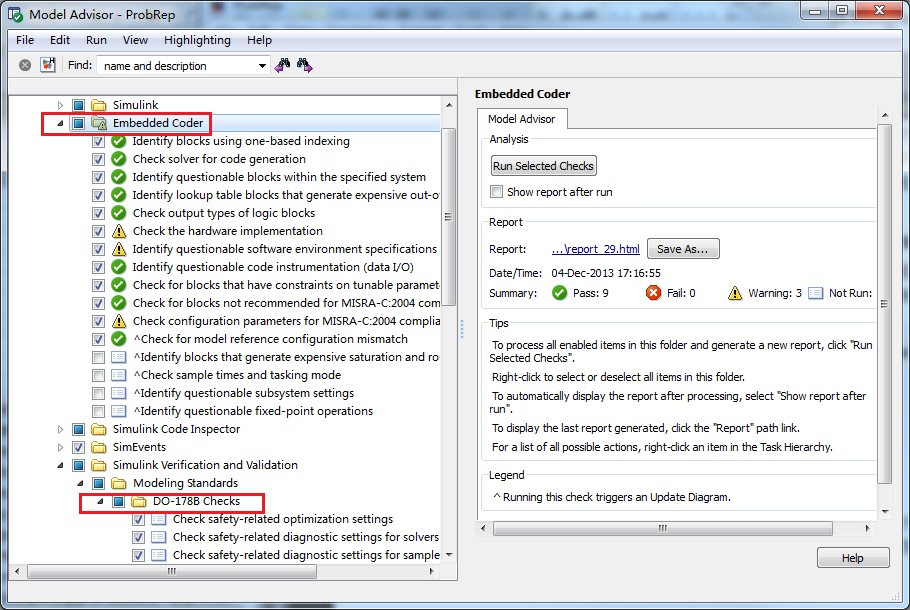The width and height of the screenshot is (910, 610).
Task: Open the Edit menu
Action: tap(60, 40)
